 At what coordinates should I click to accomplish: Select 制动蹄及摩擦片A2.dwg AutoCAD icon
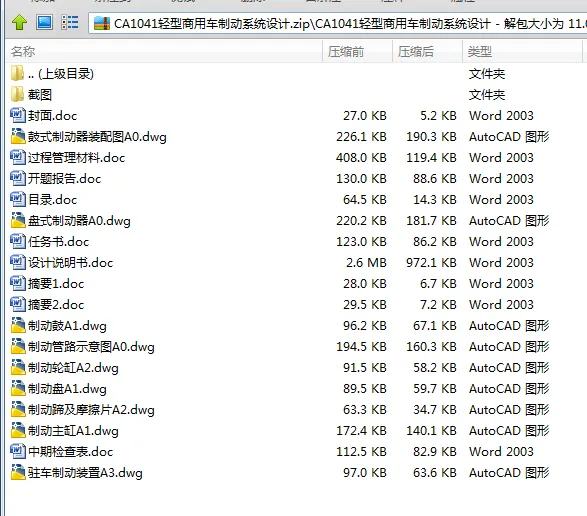(x=17, y=409)
